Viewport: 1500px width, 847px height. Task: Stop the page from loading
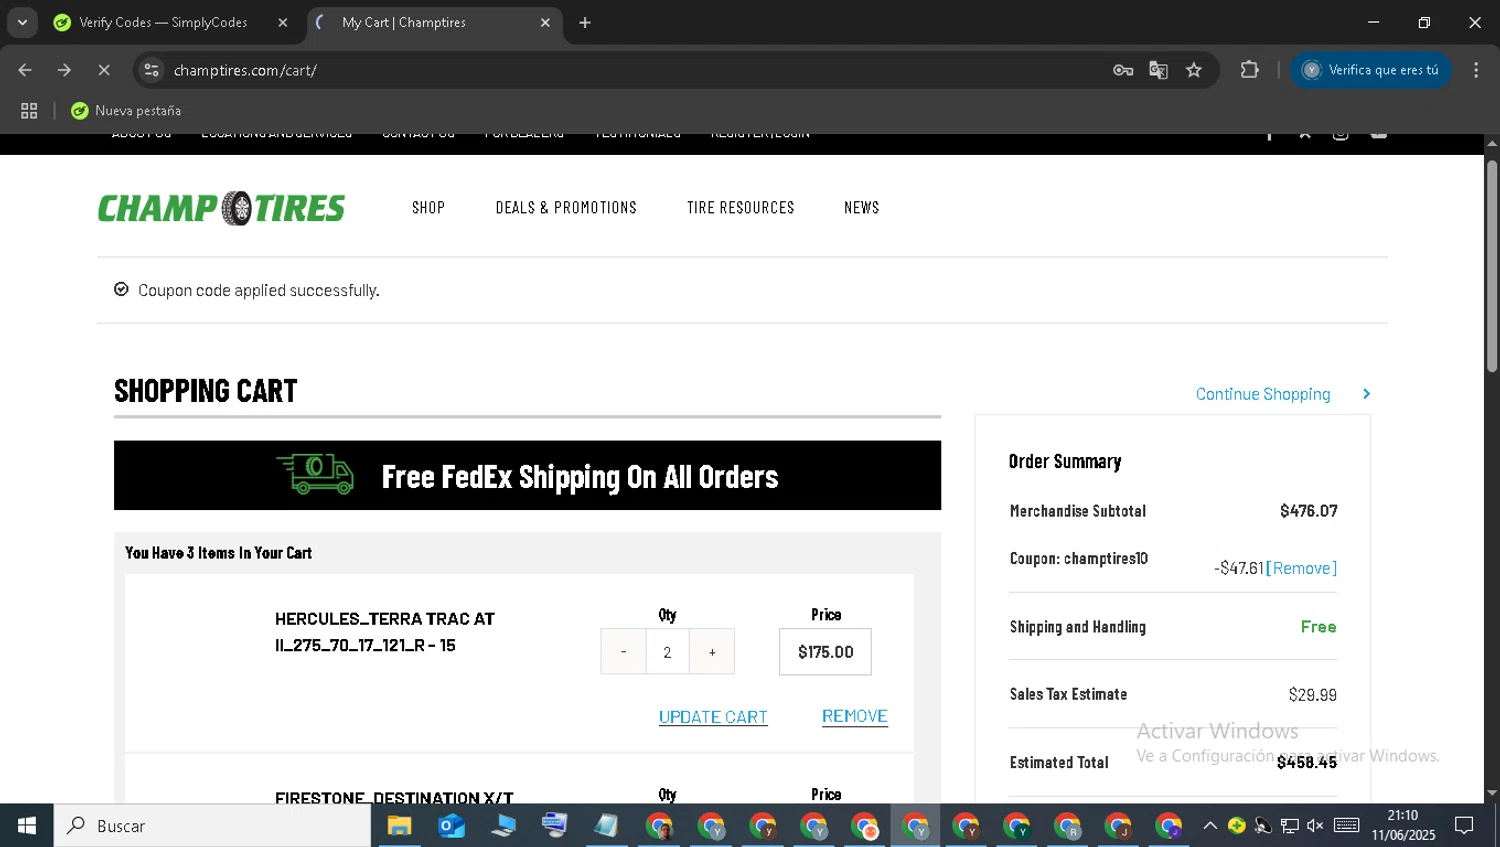click(103, 70)
